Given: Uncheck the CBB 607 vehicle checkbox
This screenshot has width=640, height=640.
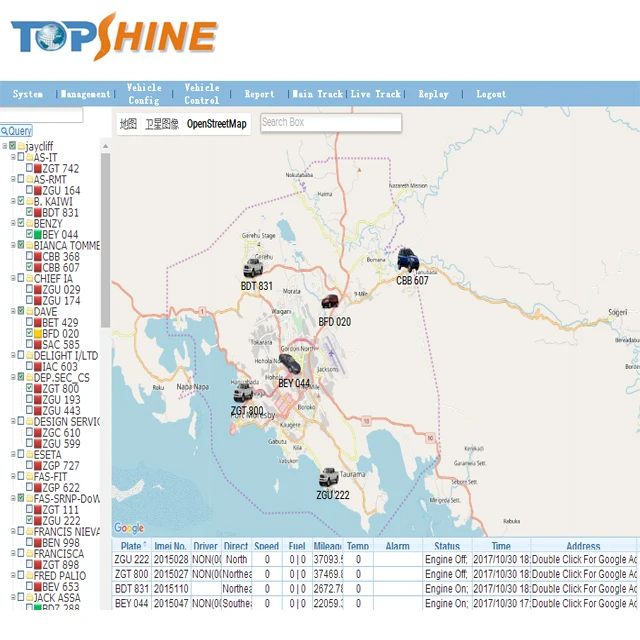Looking at the screenshot, I should [x=29, y=267].
